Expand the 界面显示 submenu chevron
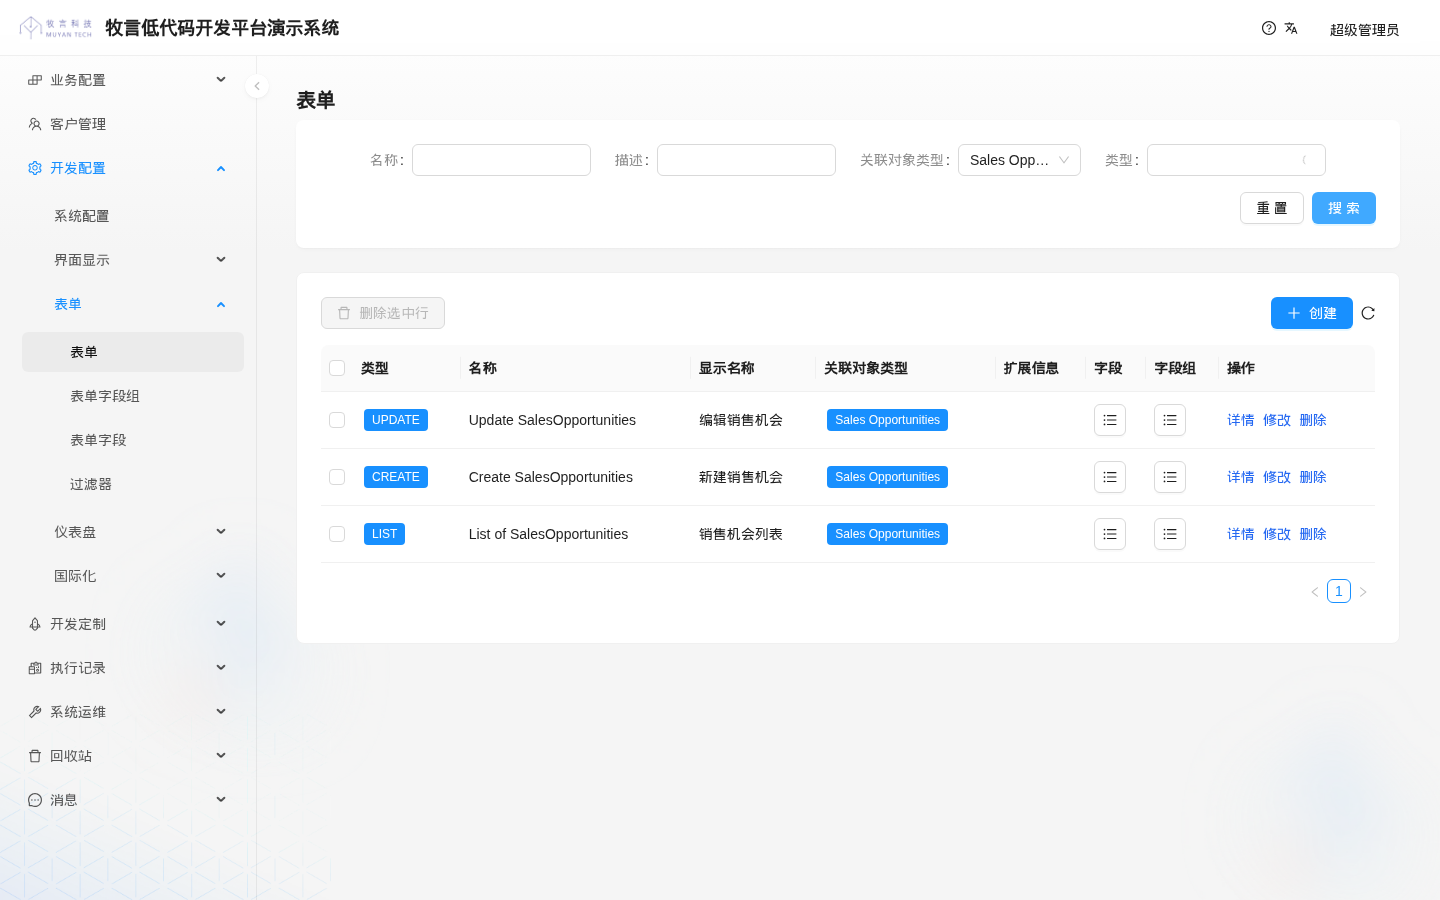 [221, 260]
